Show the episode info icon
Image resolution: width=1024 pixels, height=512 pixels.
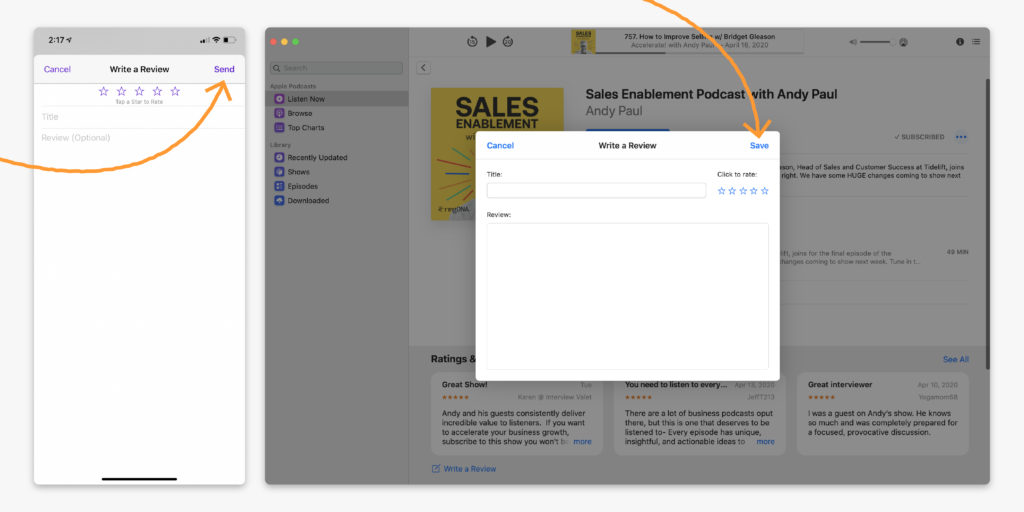coord(960,42)
